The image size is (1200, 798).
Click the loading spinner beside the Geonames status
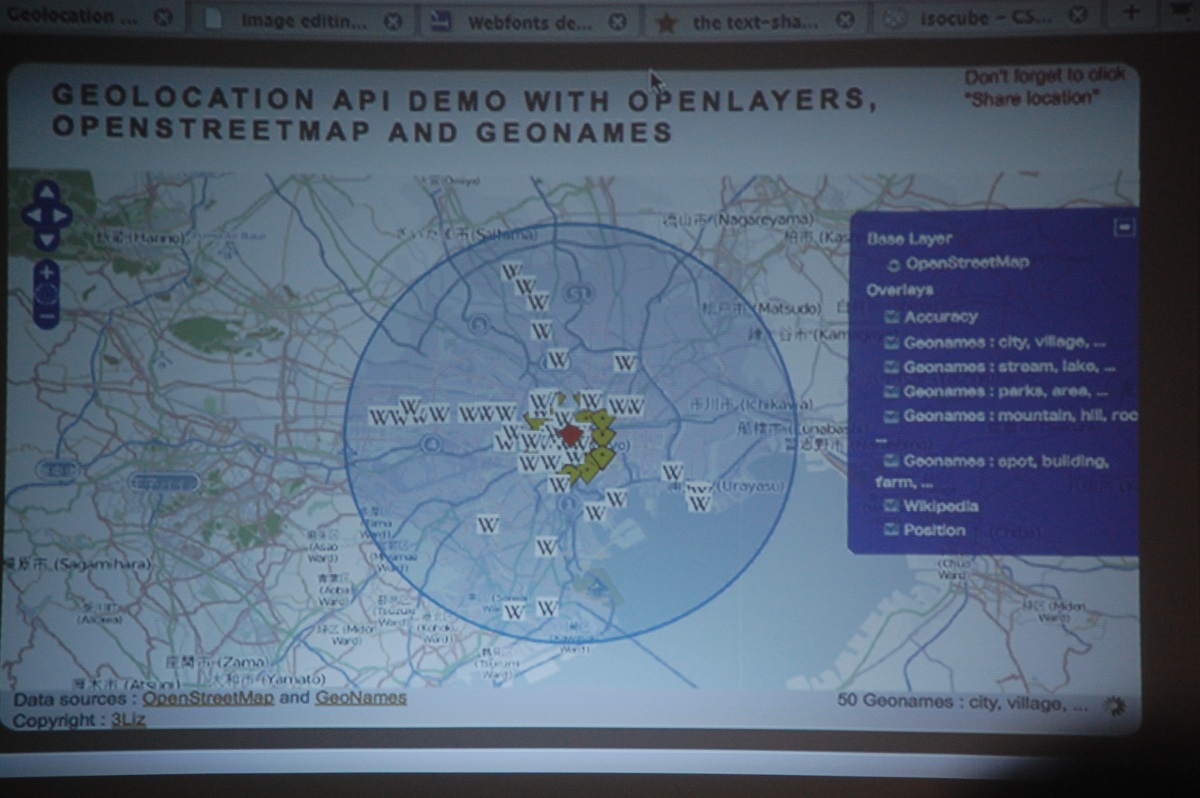(x=1113, y=705)
